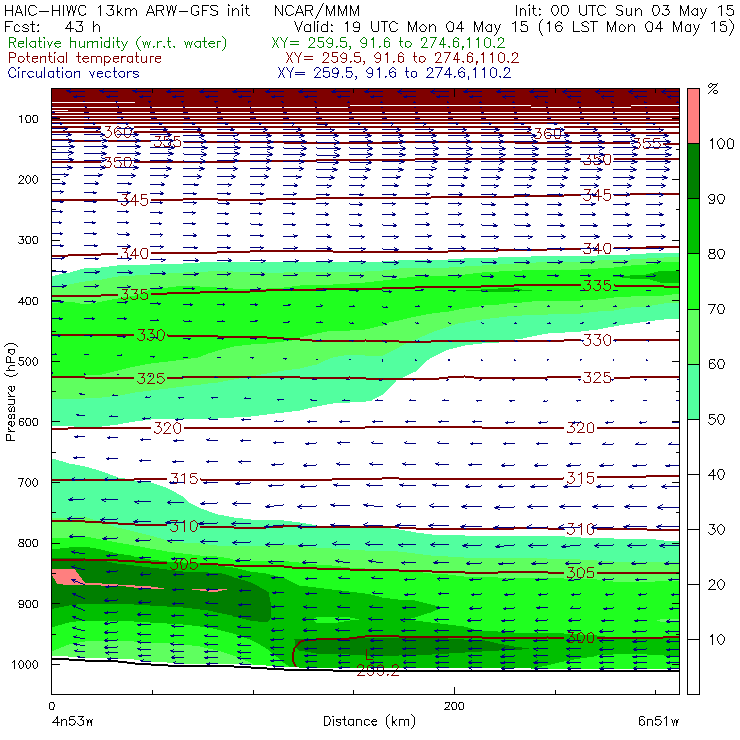Click the pink above-100% colorbar segment
Viewport: 740px width, 740px height.
(x=693, y=116)
